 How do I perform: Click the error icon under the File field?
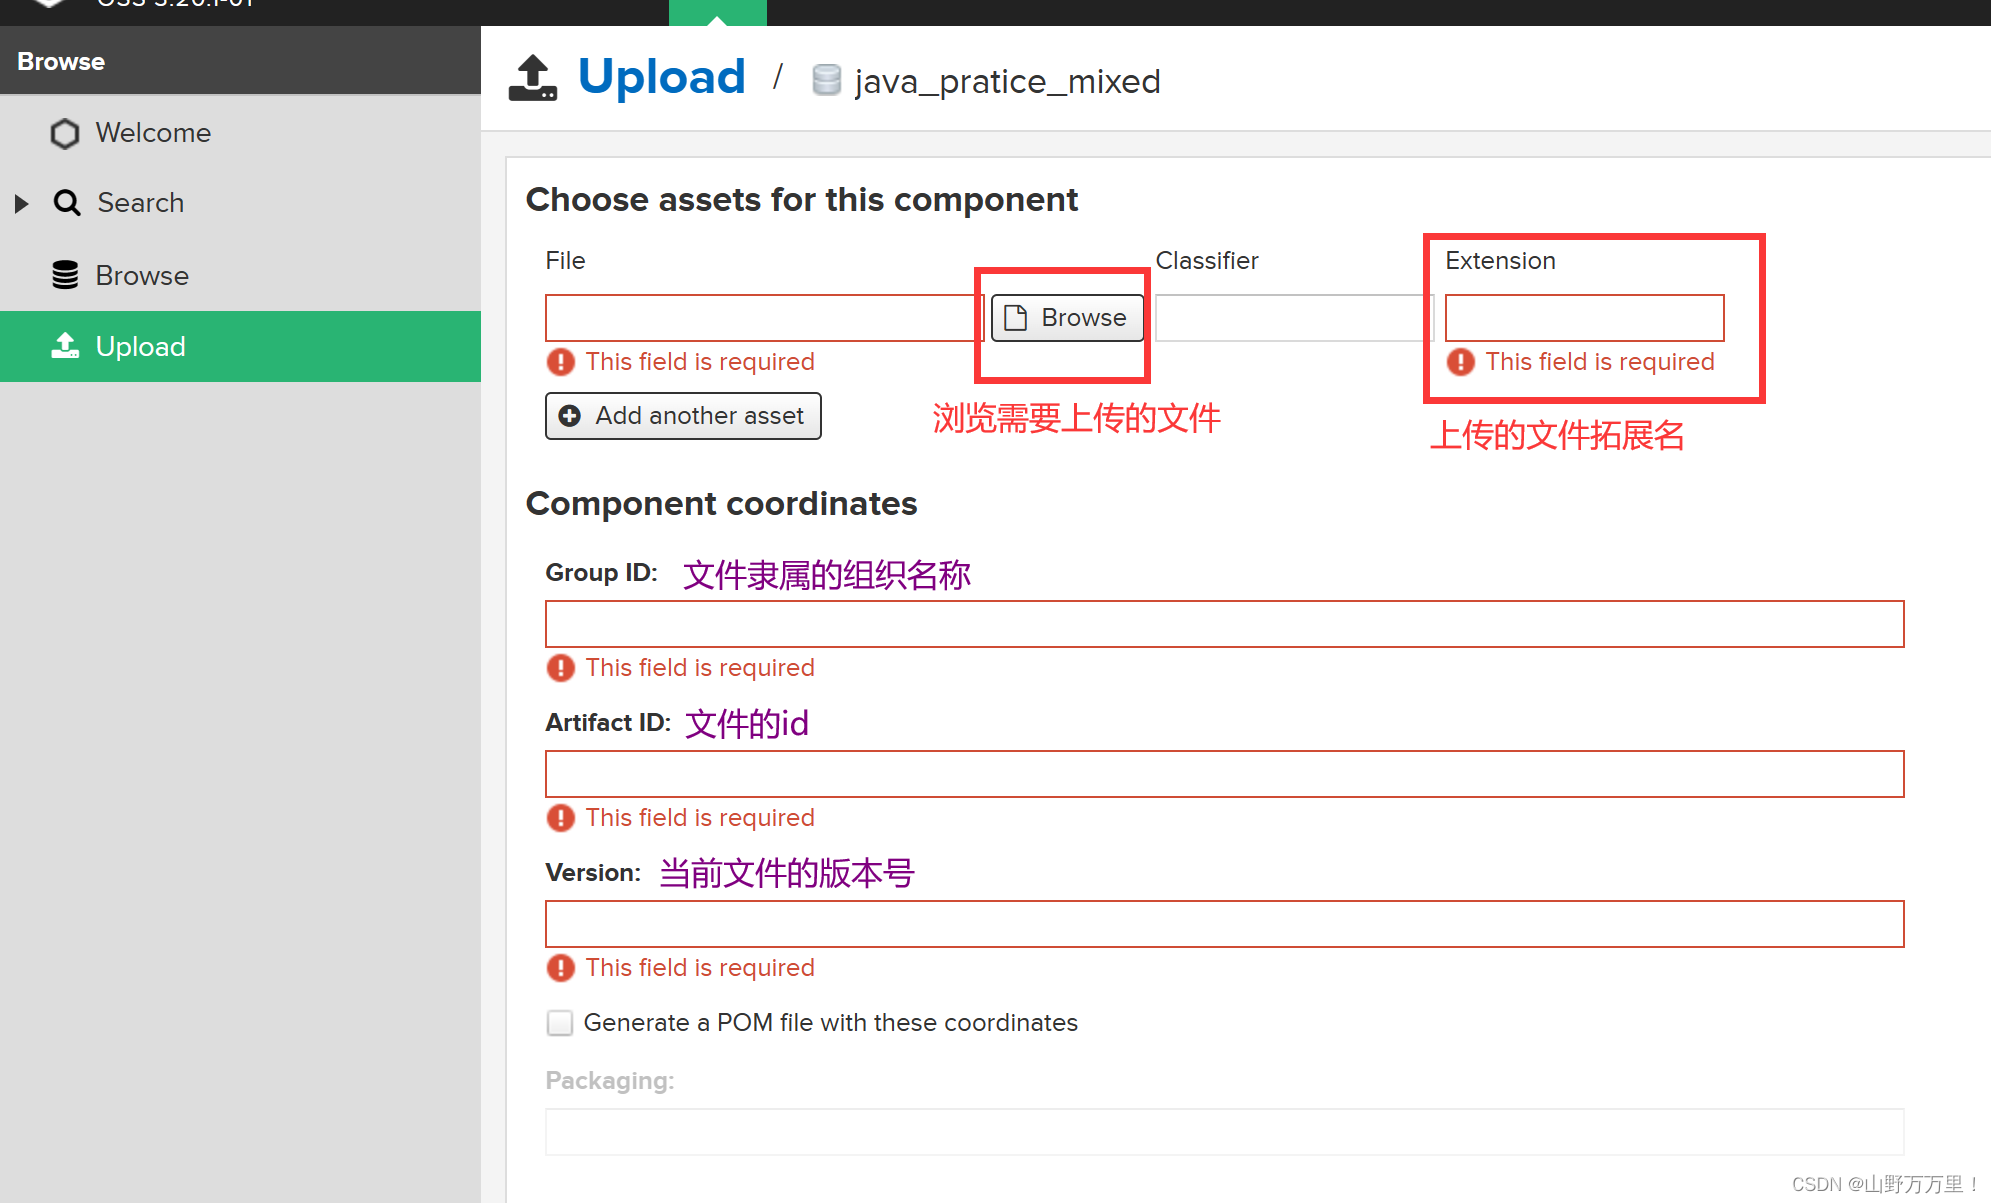[561, 362]
